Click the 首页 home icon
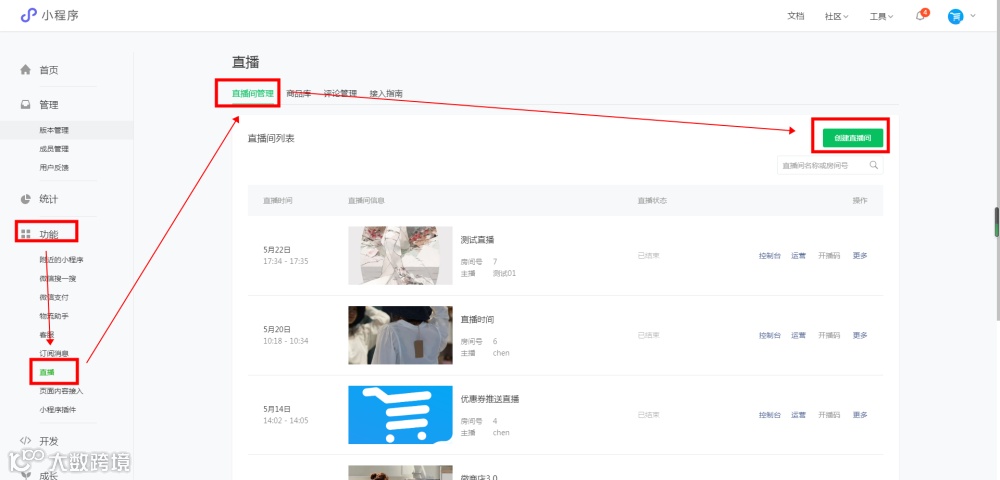The height and width of the screenshot is (480, 1000). 26,69
